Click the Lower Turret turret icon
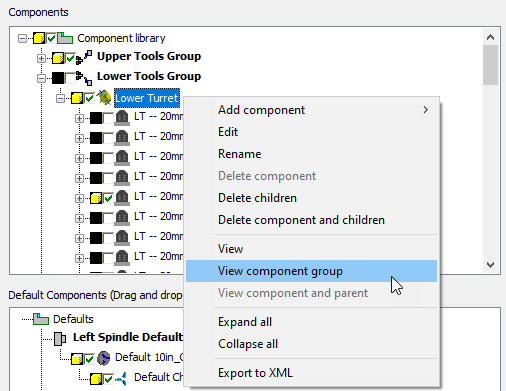 click(x=104, y=98)
